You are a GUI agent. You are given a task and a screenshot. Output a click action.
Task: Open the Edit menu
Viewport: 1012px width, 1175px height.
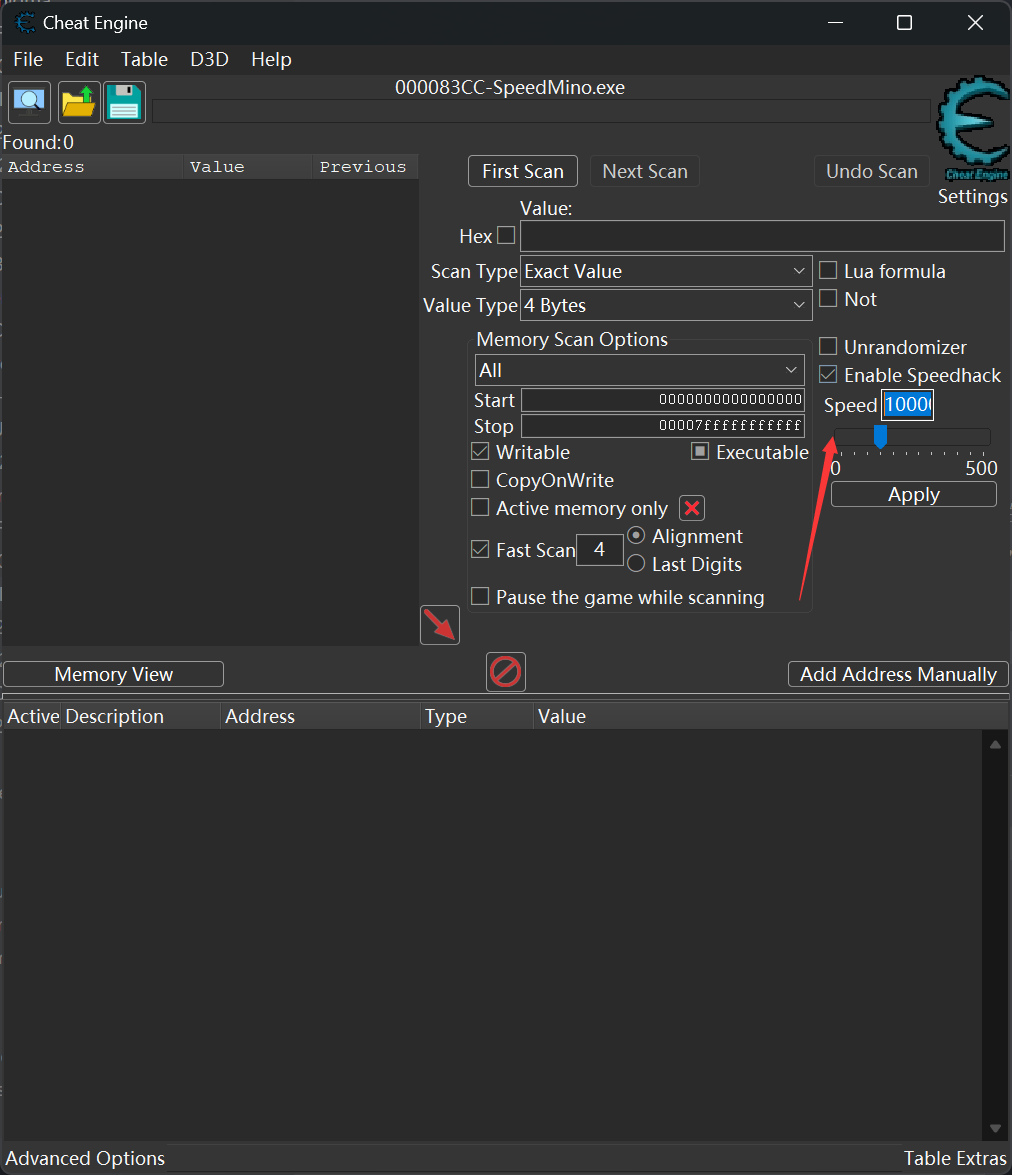(82, 59)
